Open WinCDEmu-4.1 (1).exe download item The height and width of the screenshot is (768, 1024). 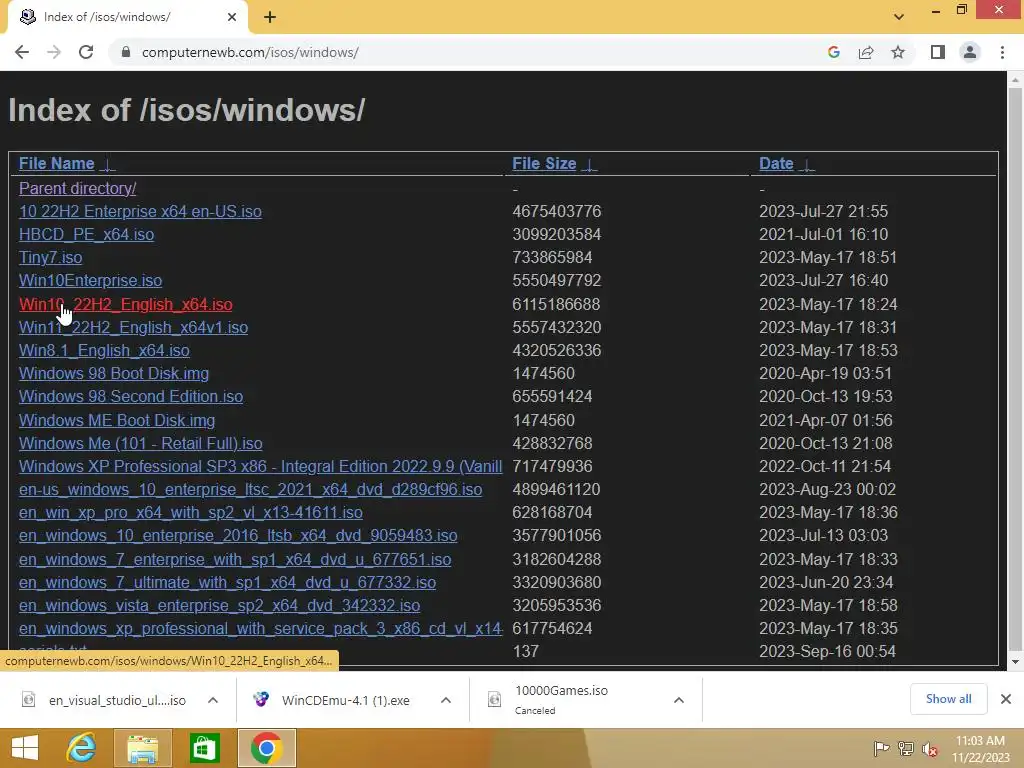tap(334, 700)
